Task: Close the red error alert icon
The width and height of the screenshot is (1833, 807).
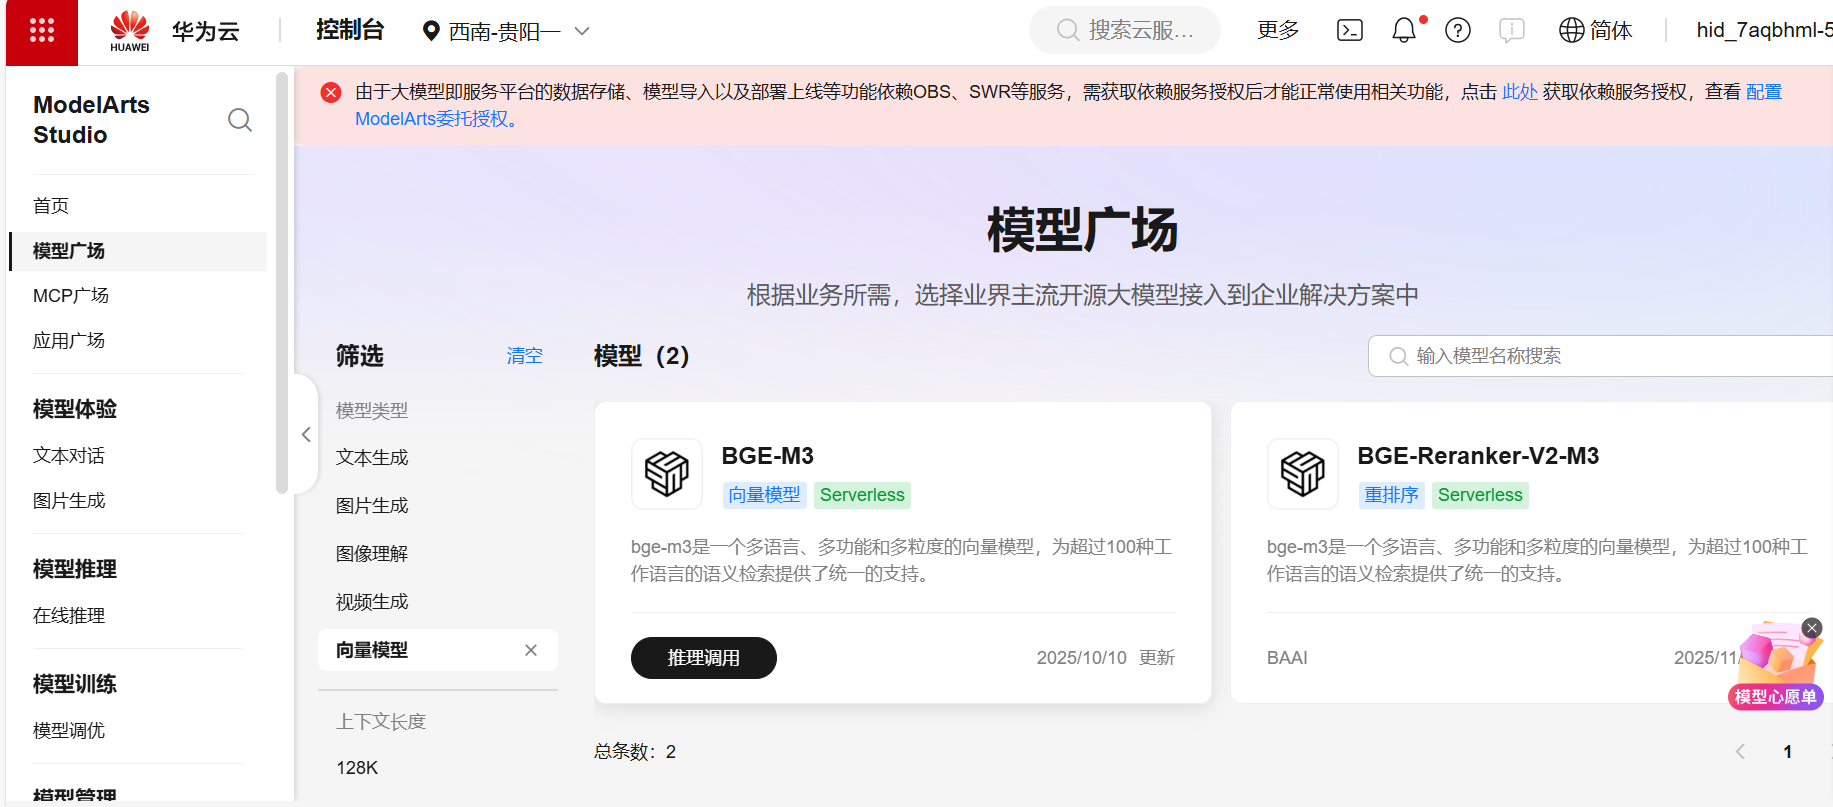Action: [x=331, y=92]
